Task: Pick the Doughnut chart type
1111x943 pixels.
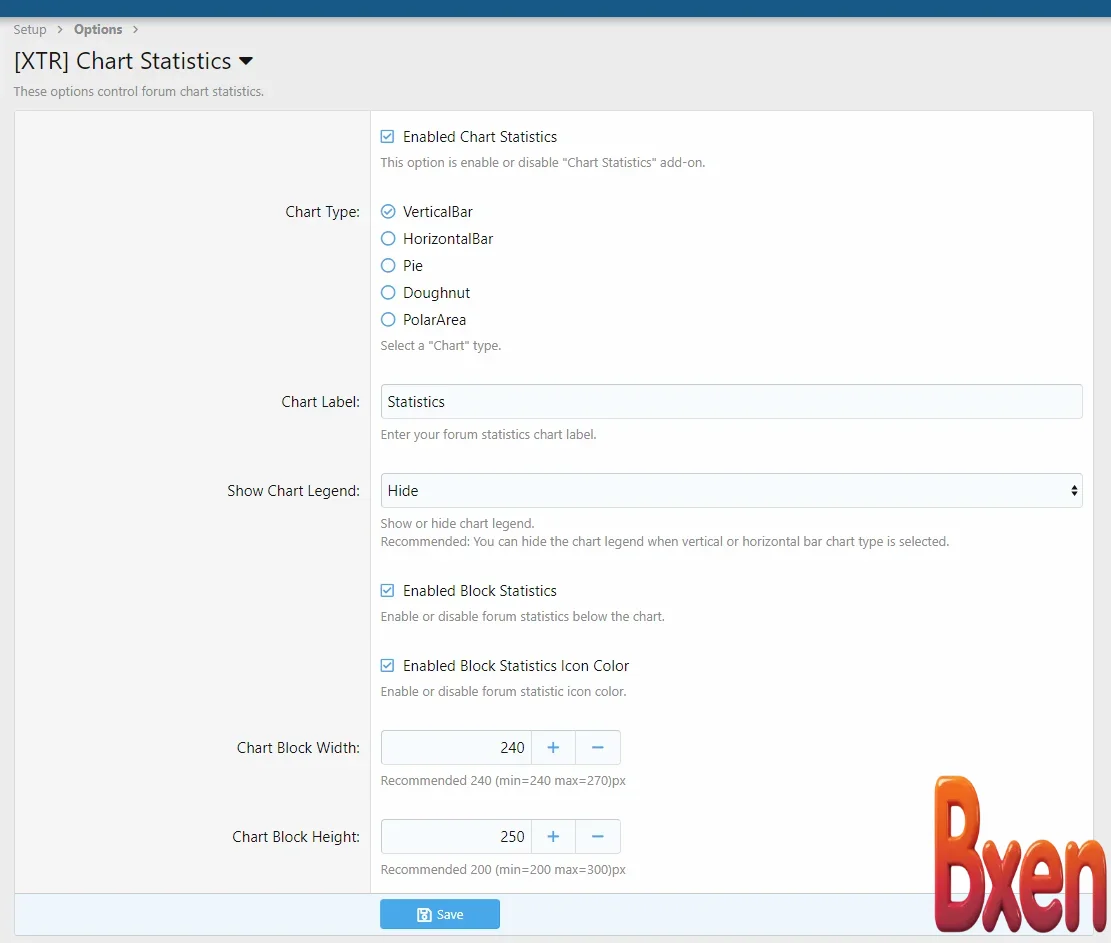Action: pyautogui.click(x=388, y=293)
